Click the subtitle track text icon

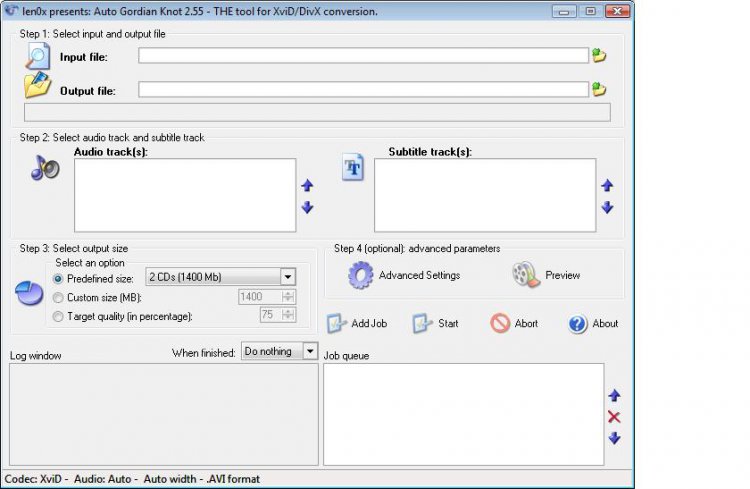coord(353,167)
